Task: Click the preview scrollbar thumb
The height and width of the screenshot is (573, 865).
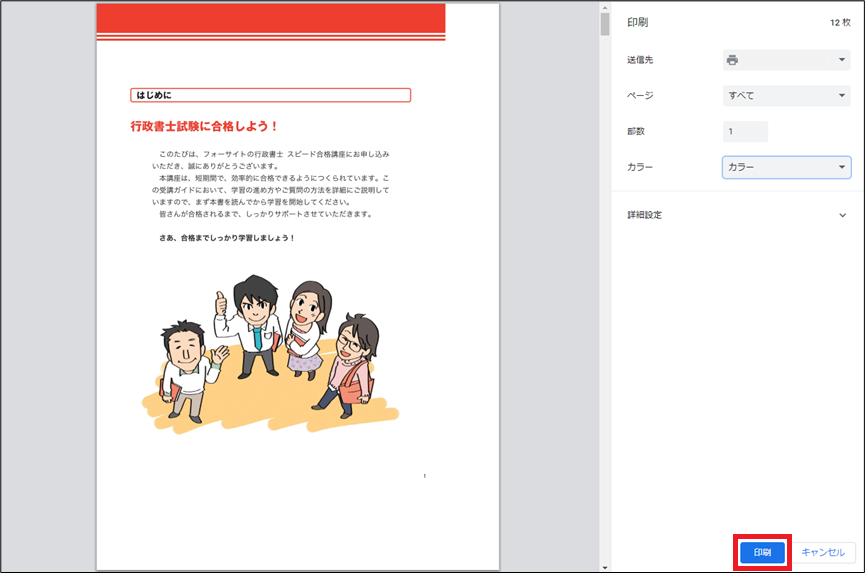Action: click(x=605, y=24)
